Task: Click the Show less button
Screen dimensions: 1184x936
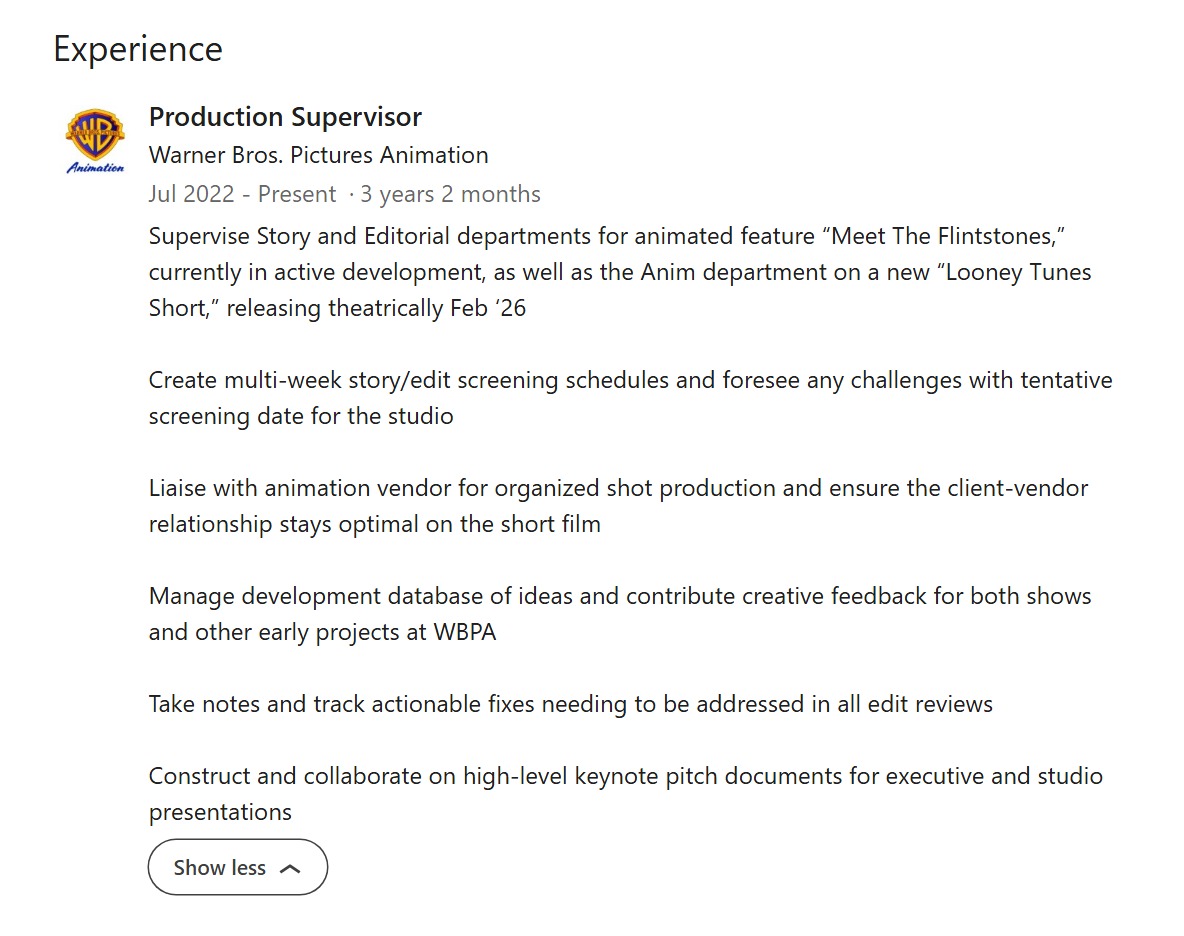Action: click(x=237, y=867)
